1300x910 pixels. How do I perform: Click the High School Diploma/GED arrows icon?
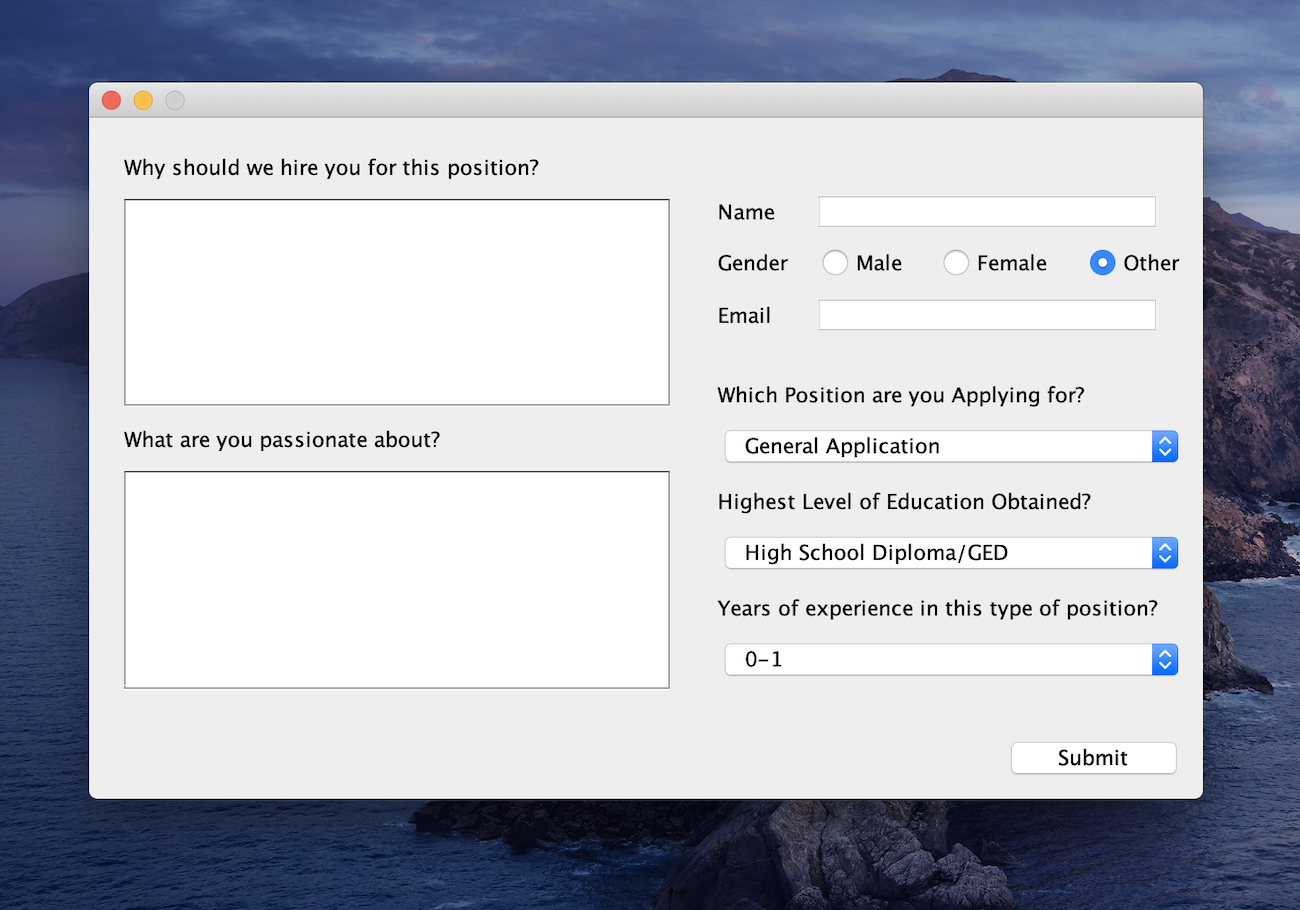[x=1164, y=553]
